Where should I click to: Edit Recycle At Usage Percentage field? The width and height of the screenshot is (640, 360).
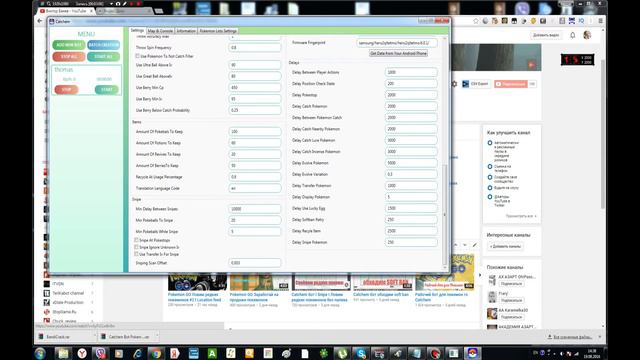click(x=255, y=177)
